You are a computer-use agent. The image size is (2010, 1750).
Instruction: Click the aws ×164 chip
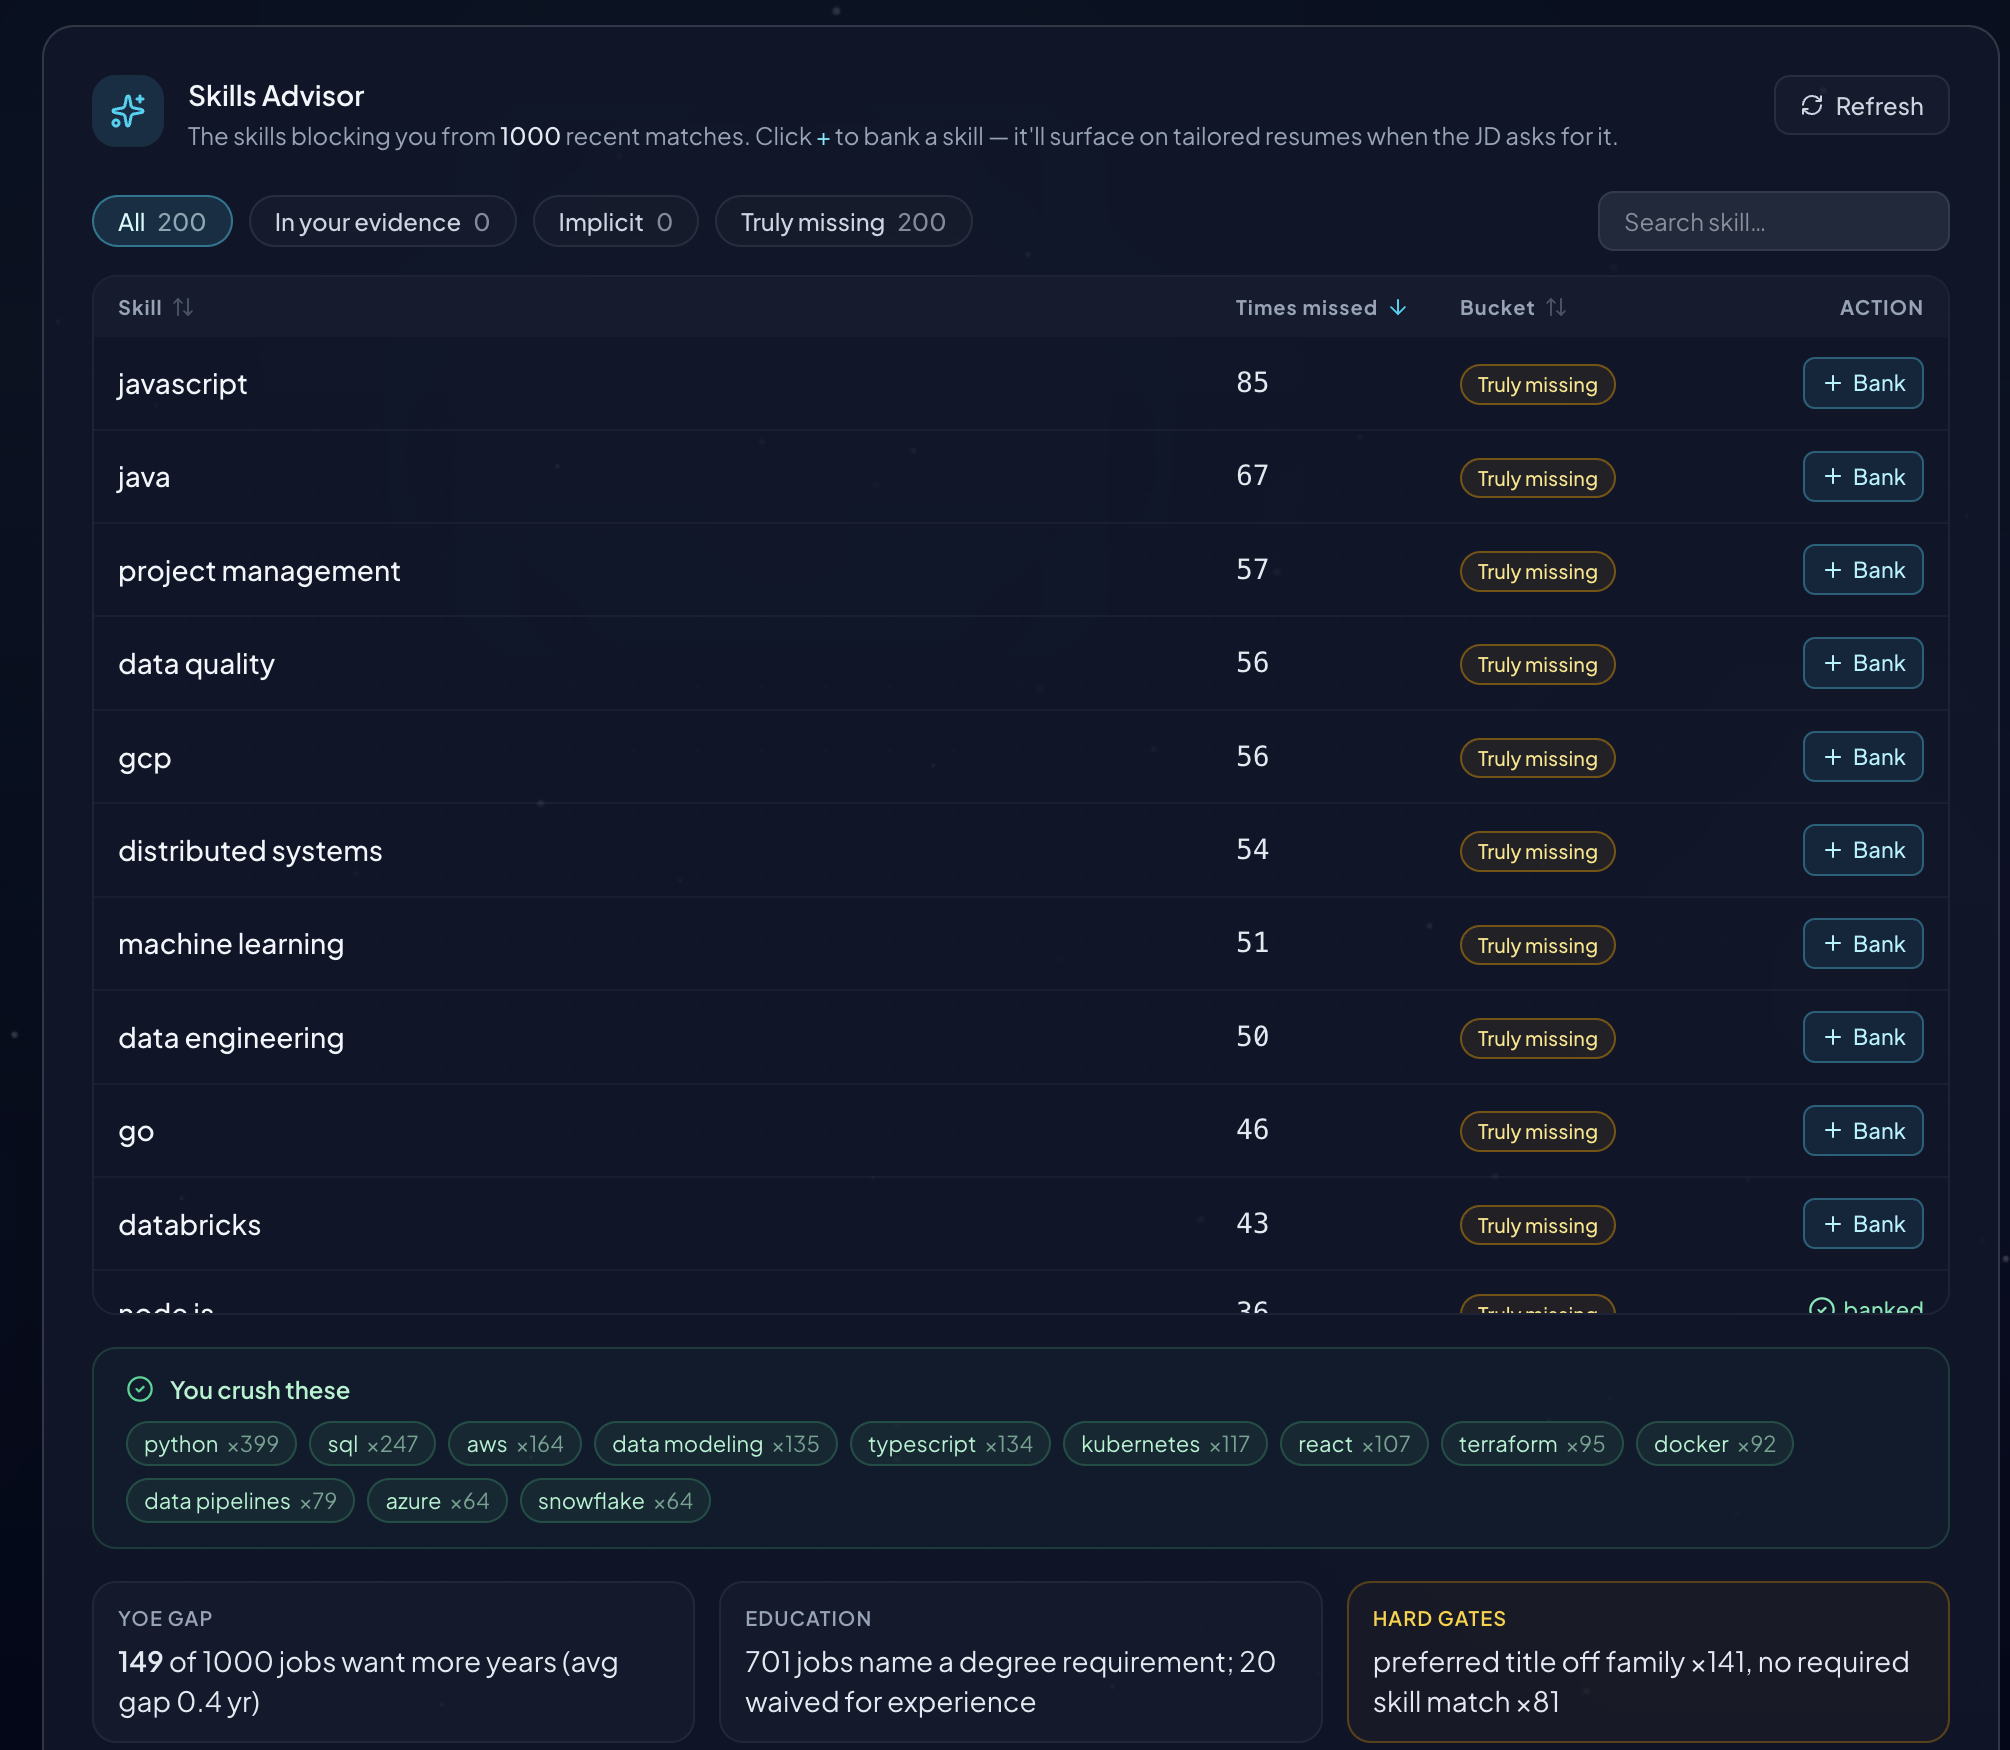[515, 1444]
